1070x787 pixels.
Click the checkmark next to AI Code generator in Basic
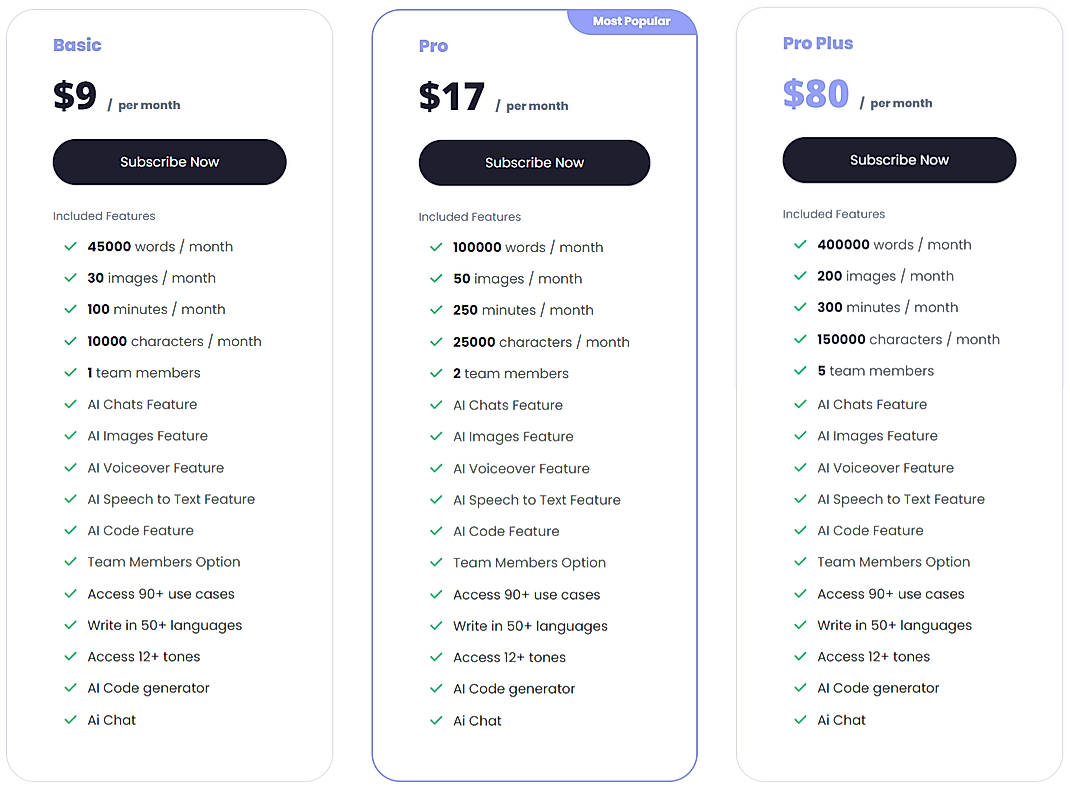pyautogui.click(x=70, y=688)
